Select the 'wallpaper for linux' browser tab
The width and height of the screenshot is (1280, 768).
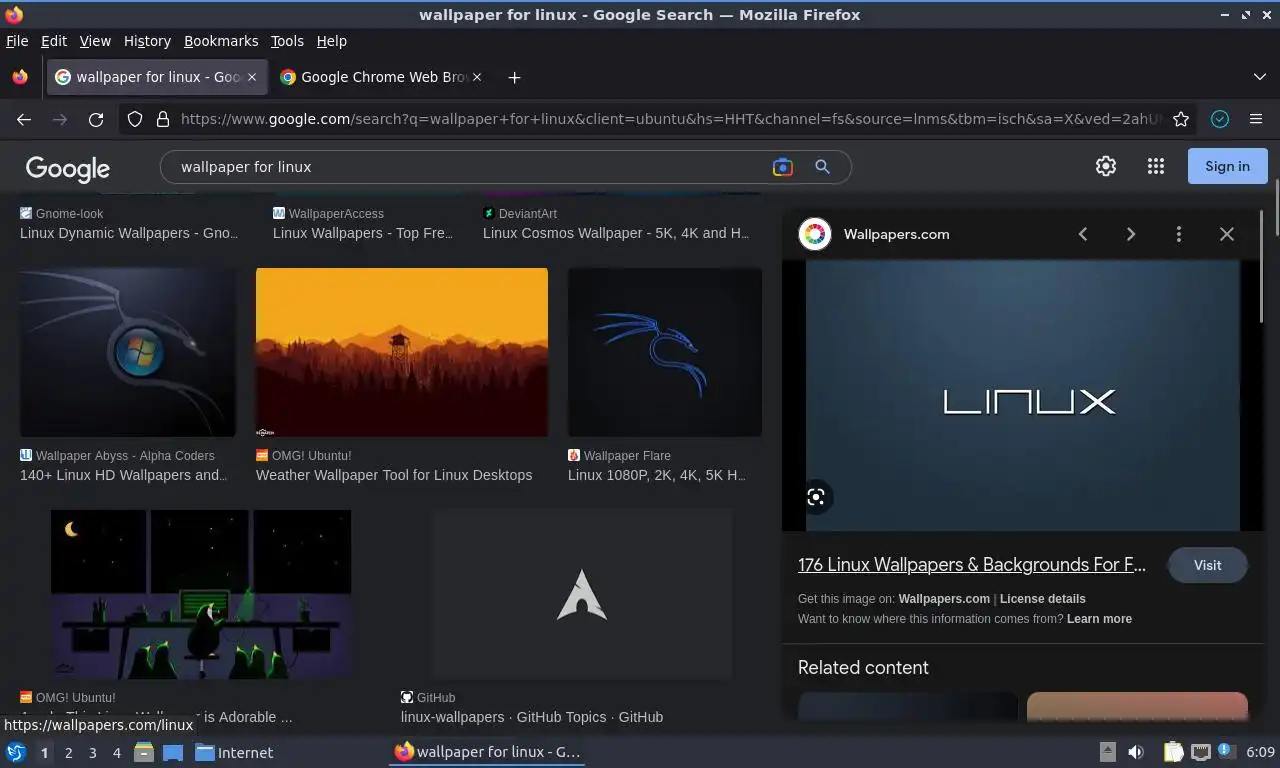(156, 77)
